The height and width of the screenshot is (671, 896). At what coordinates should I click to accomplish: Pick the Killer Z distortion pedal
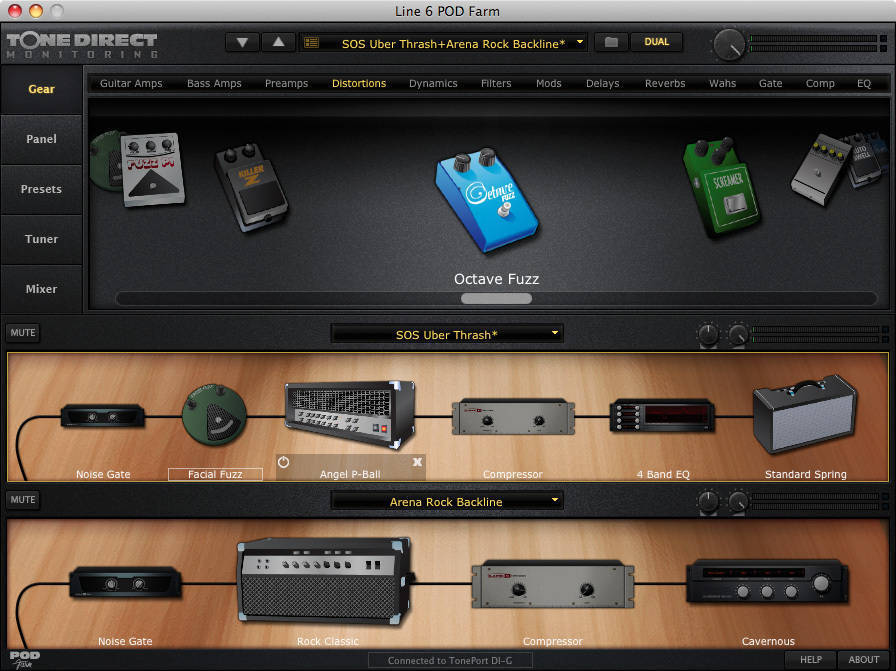251,187
